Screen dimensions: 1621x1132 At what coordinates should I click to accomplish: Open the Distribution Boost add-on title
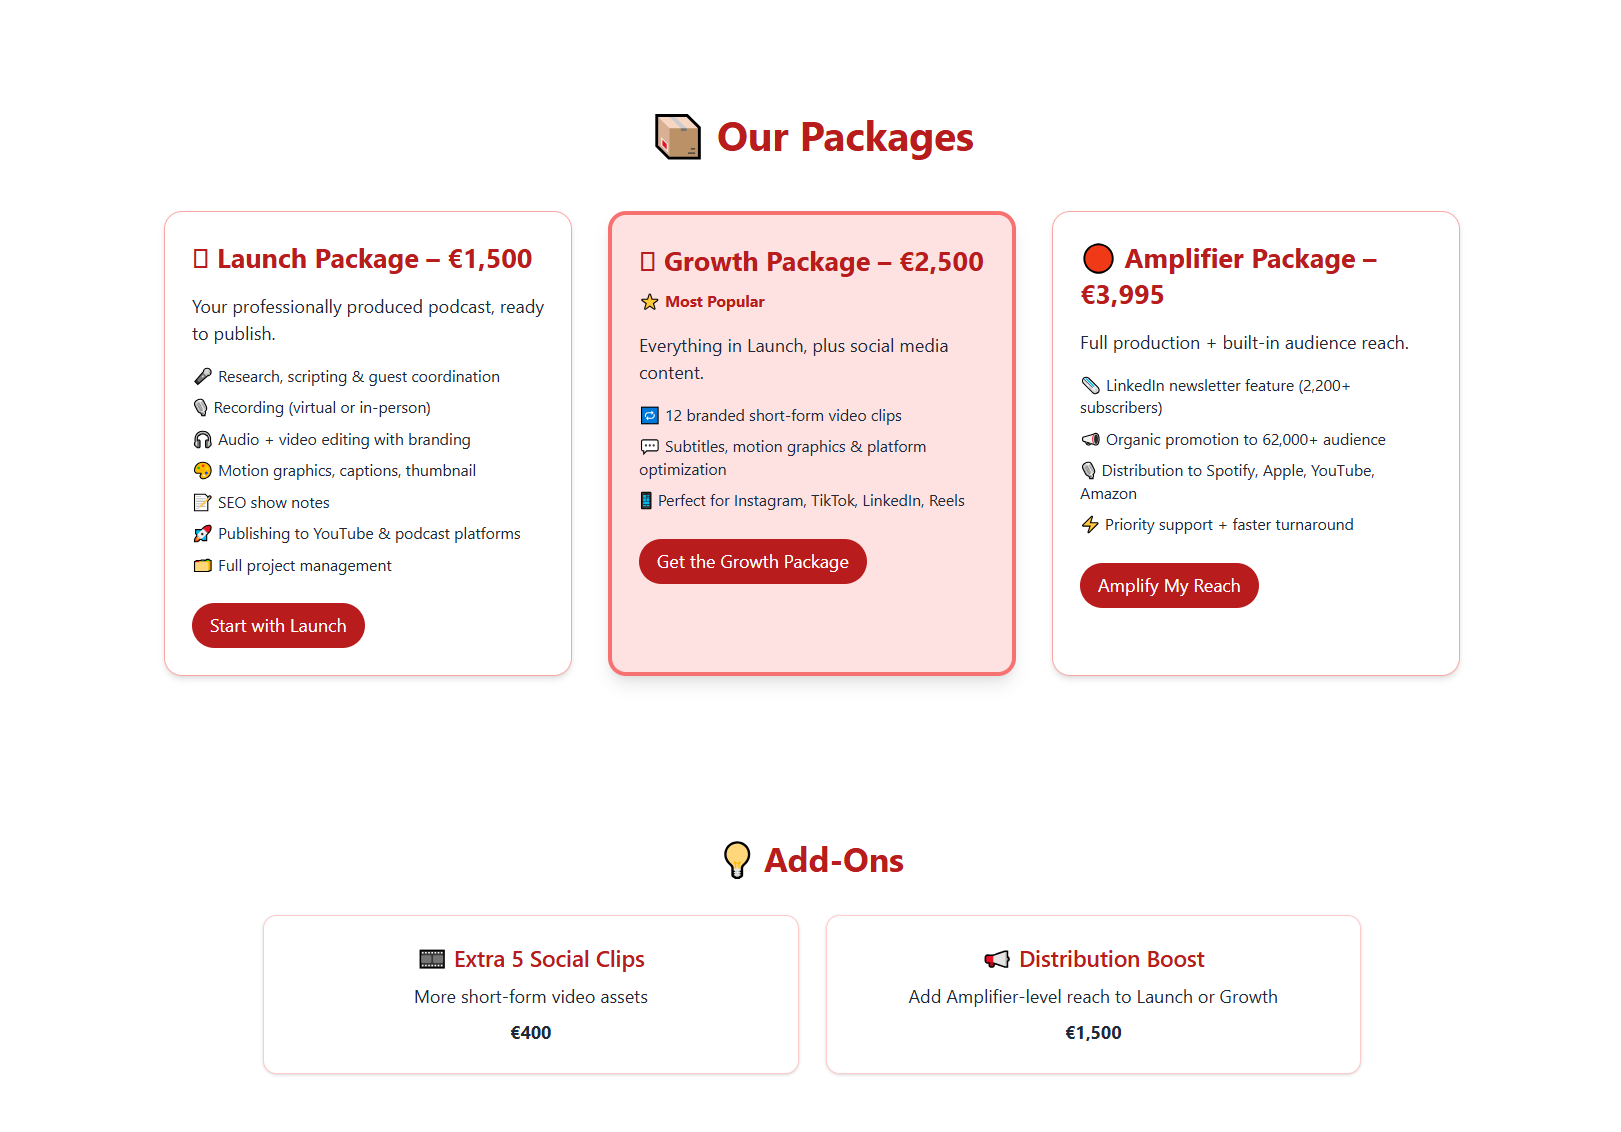(1111, 960)
